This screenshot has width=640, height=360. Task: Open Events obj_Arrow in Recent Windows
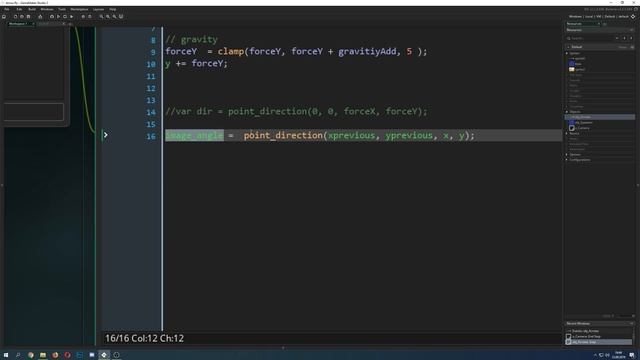click(585, 331)
